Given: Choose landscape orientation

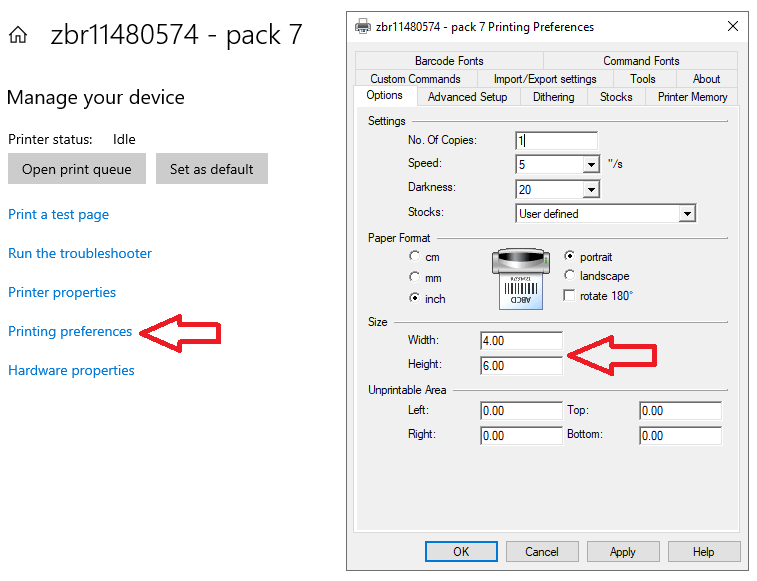Looking at the screenshot, I should pos(570,276).
